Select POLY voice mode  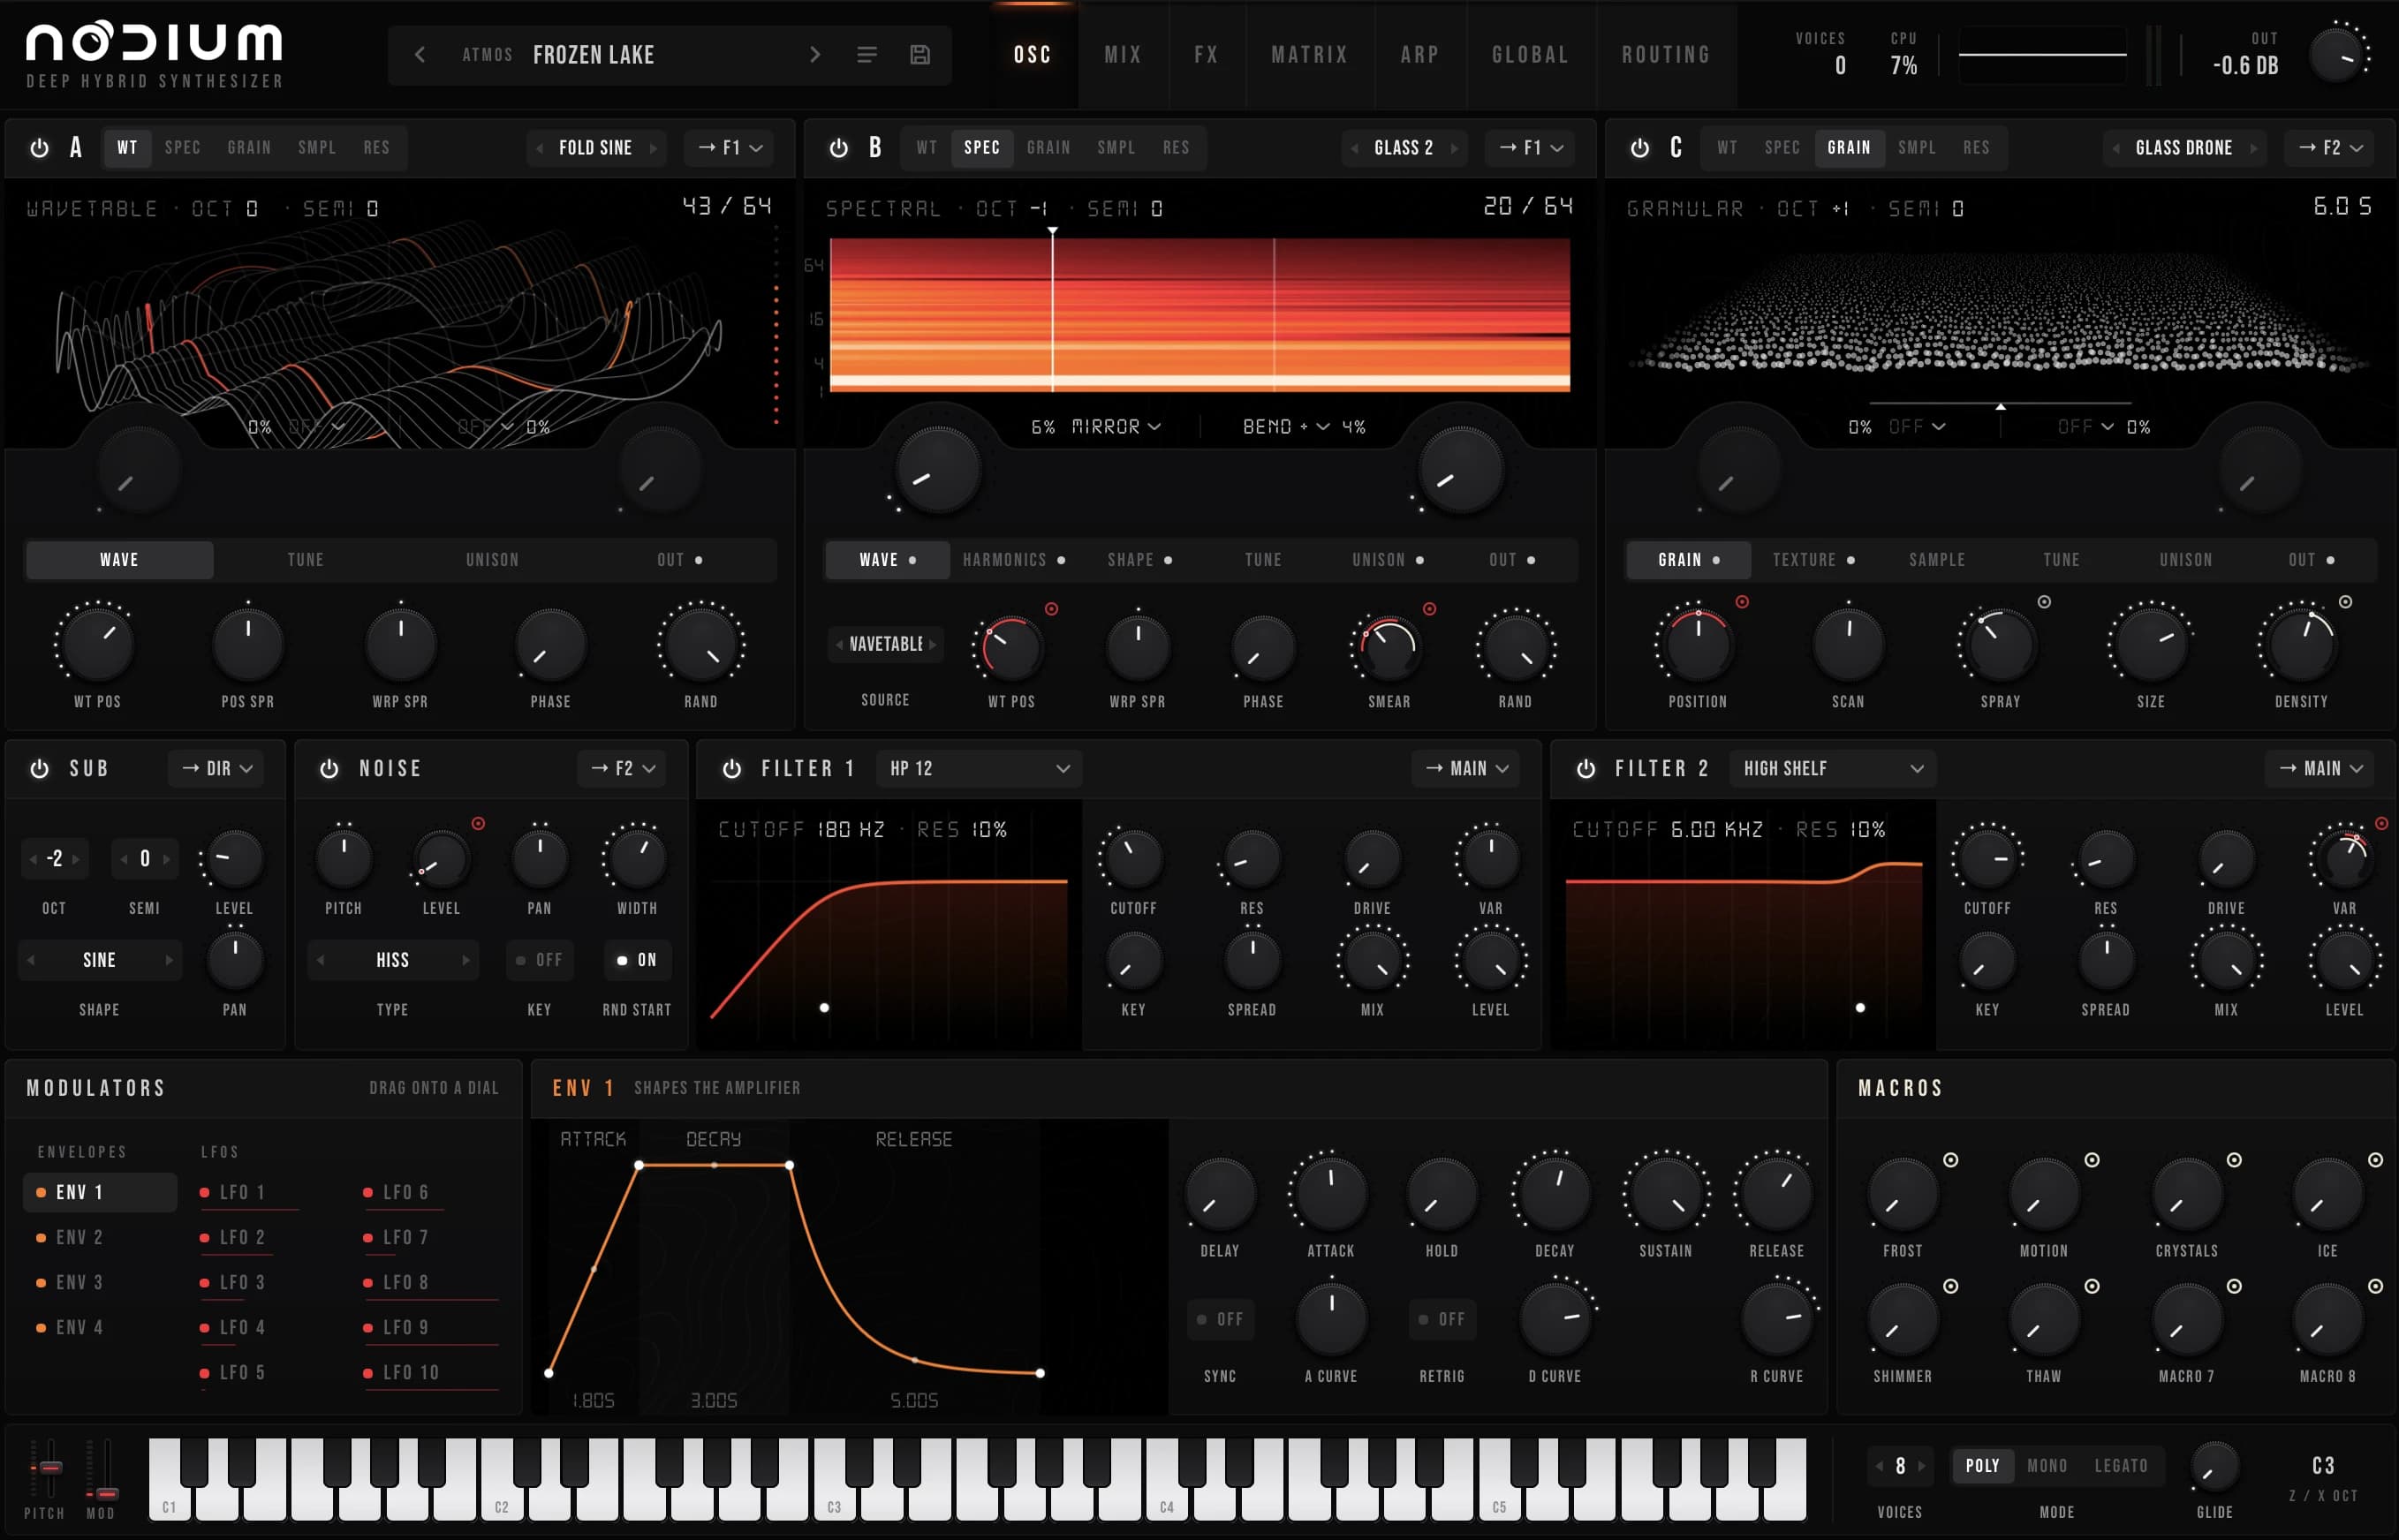coord(1982,1466)
